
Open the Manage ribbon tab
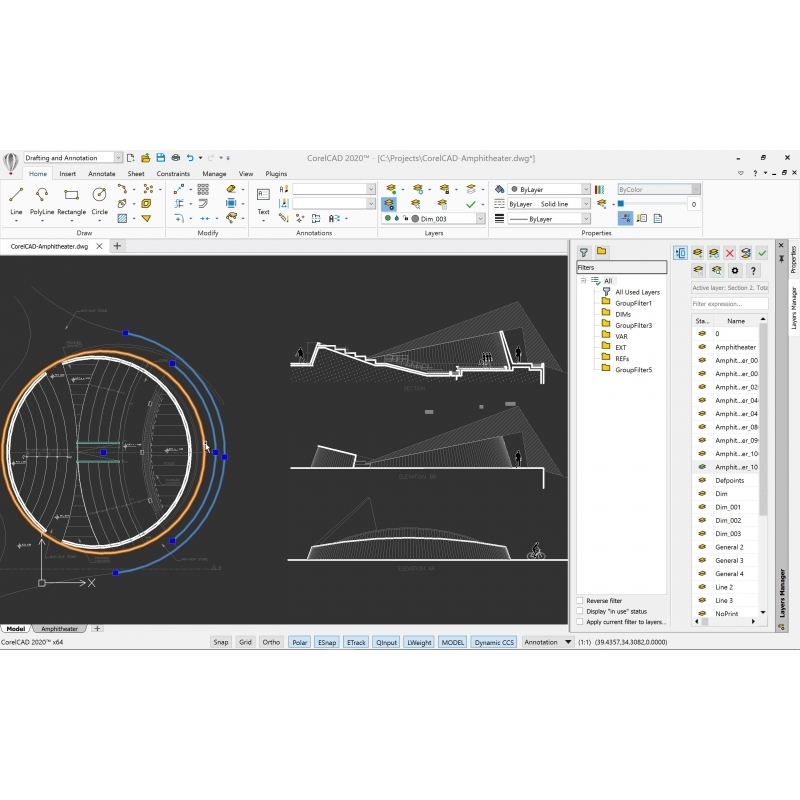tap(214, 173)
